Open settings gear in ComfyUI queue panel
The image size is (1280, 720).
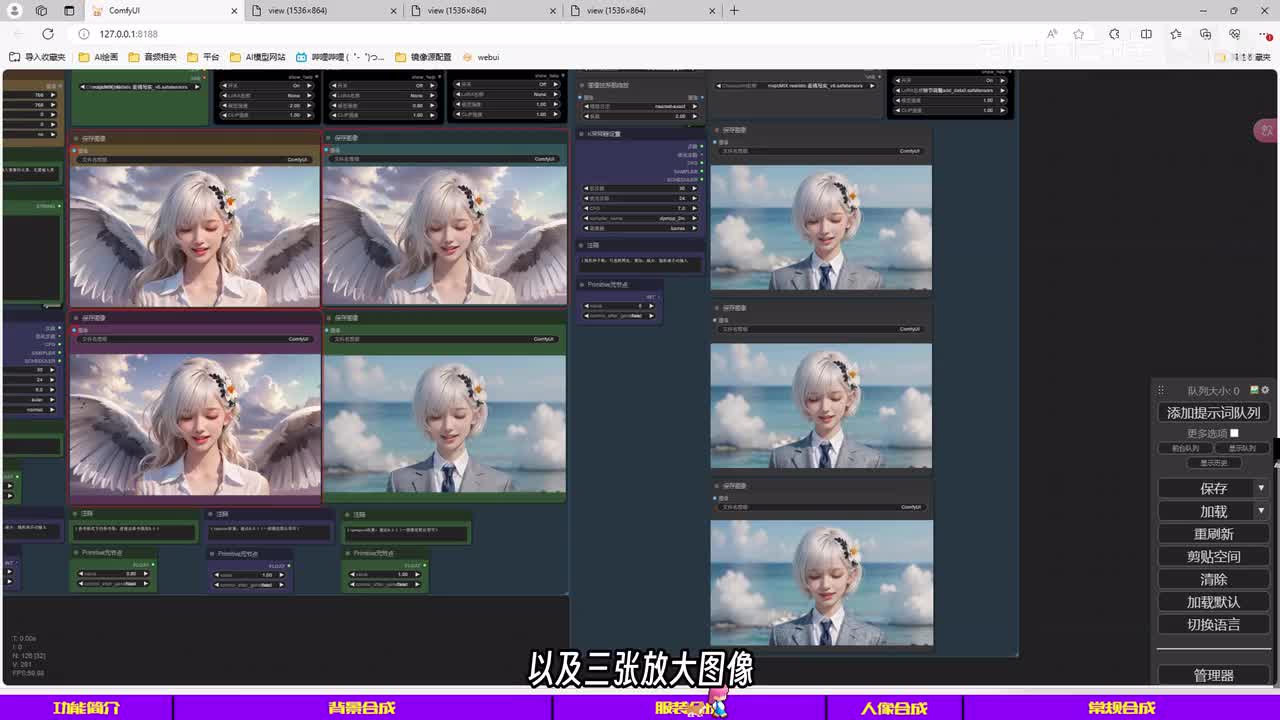[1265, 390]
